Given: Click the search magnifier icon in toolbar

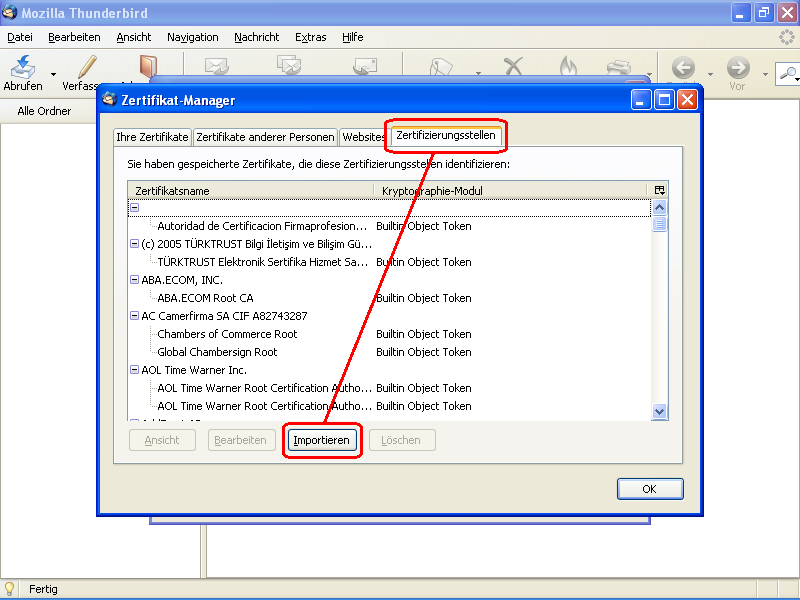Looking at the screenshot, I should pos(789,73).
